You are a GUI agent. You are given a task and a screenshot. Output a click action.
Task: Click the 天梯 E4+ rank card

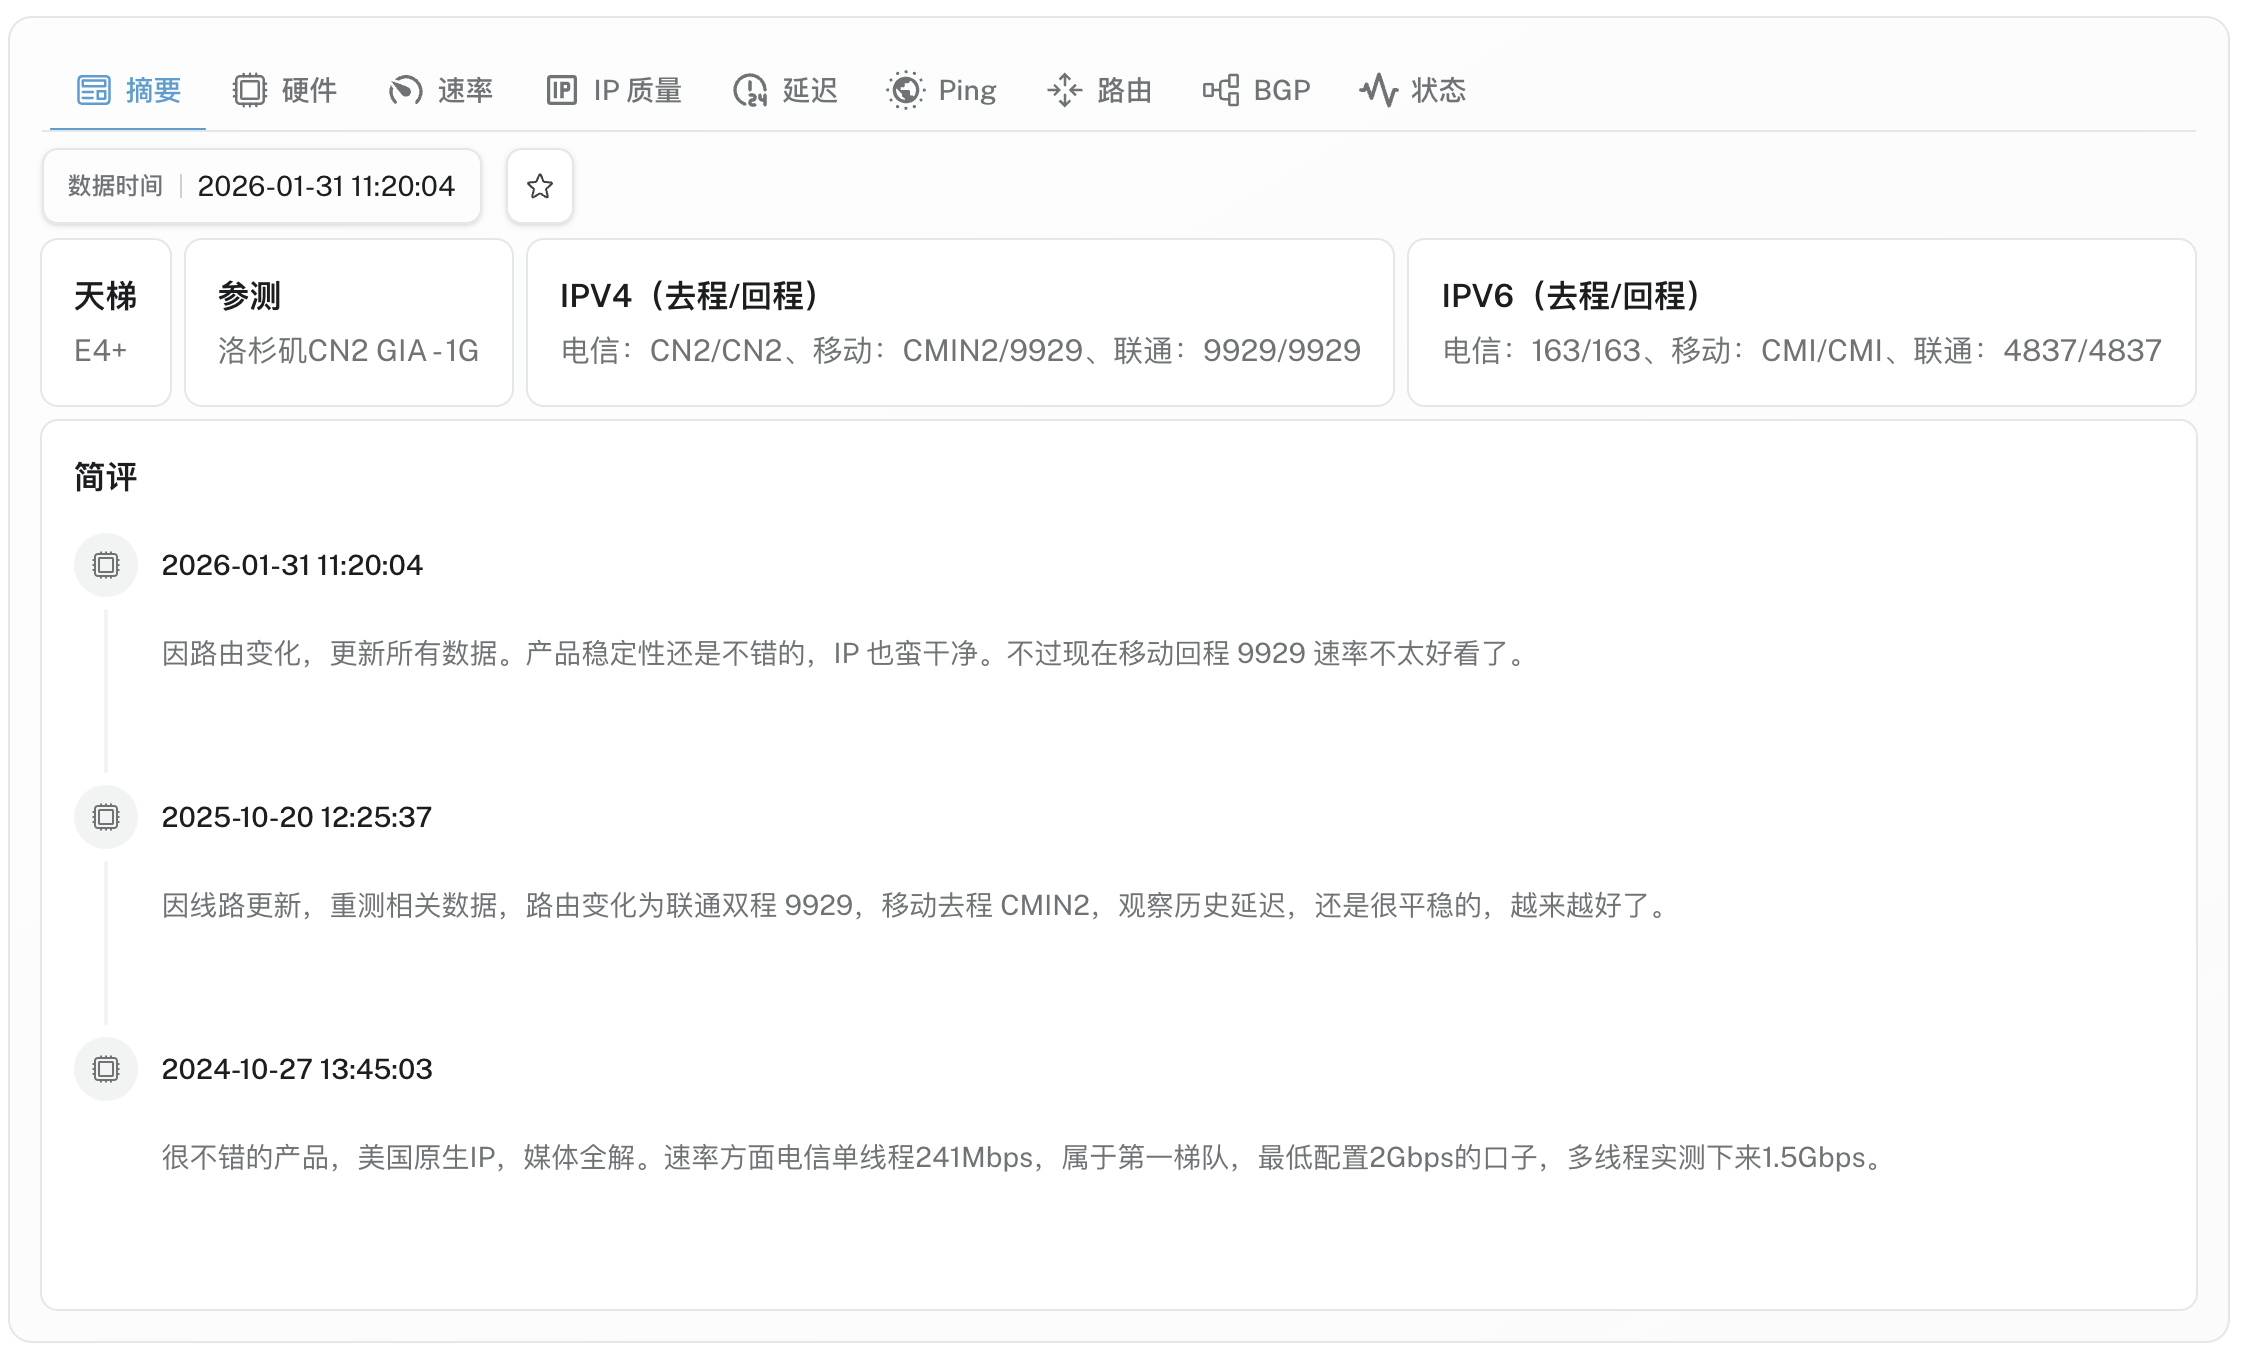coord(106,322)
